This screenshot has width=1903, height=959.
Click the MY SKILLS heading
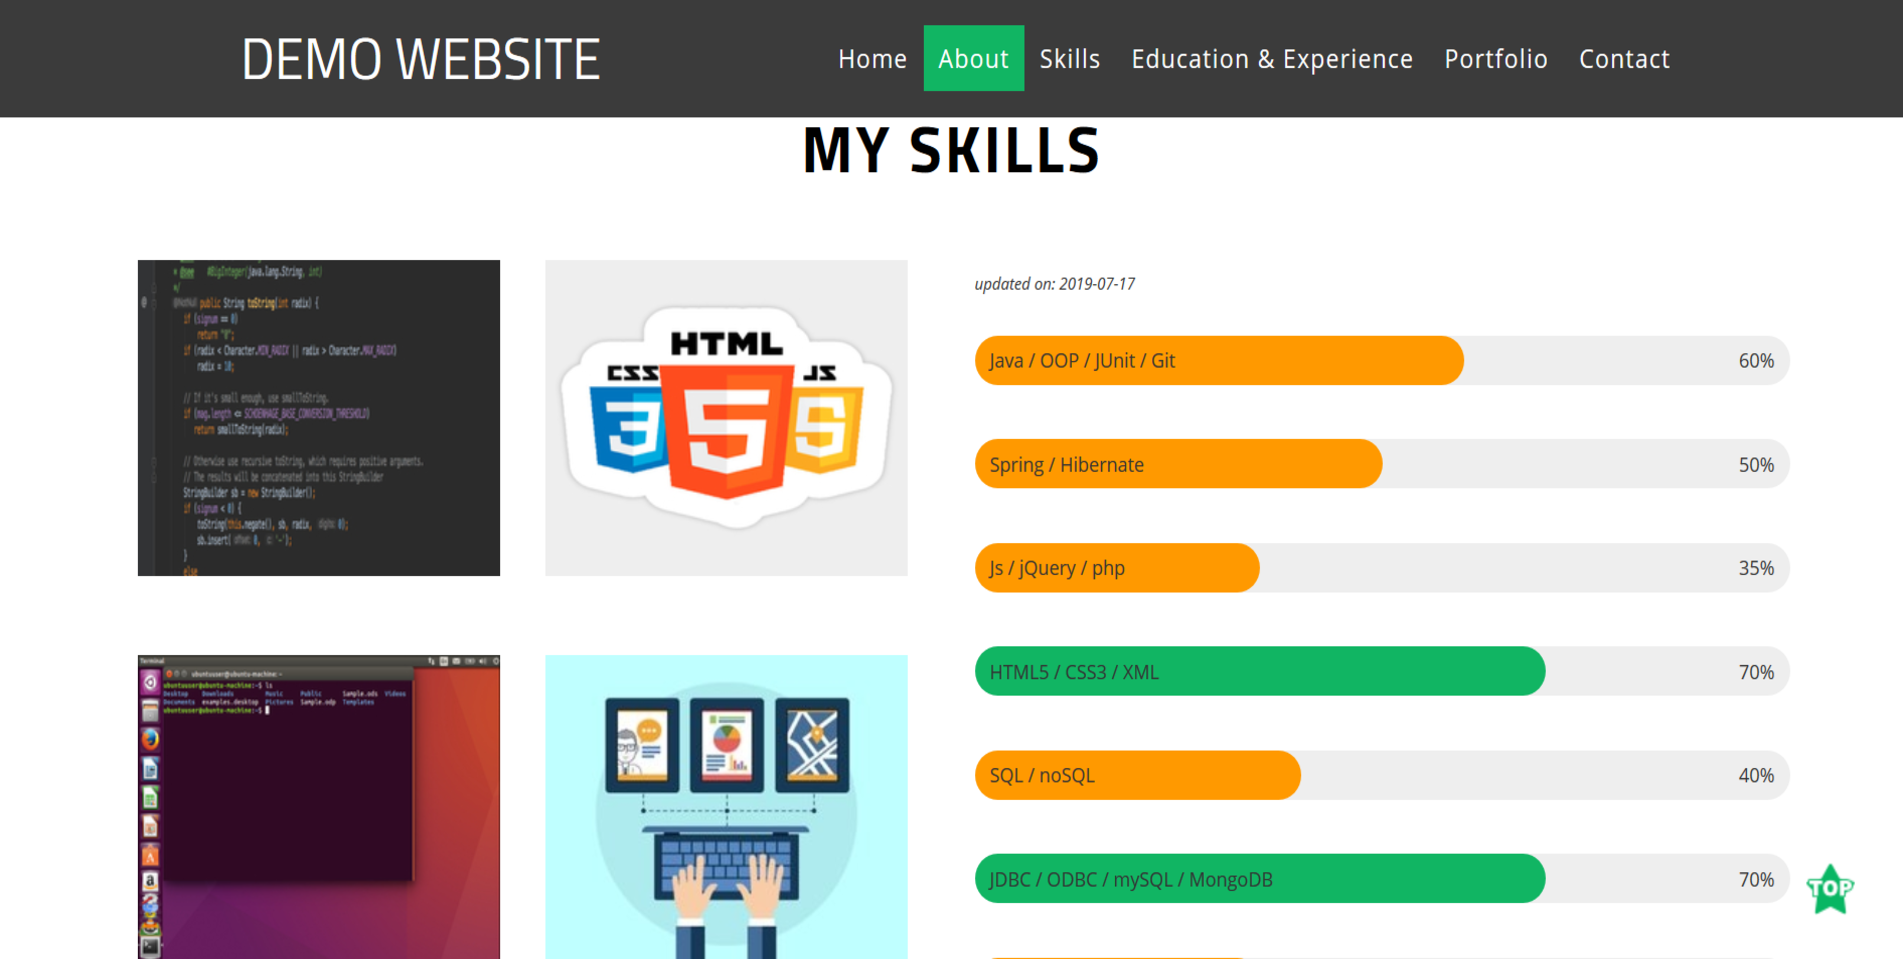click(x=951, y=151)
